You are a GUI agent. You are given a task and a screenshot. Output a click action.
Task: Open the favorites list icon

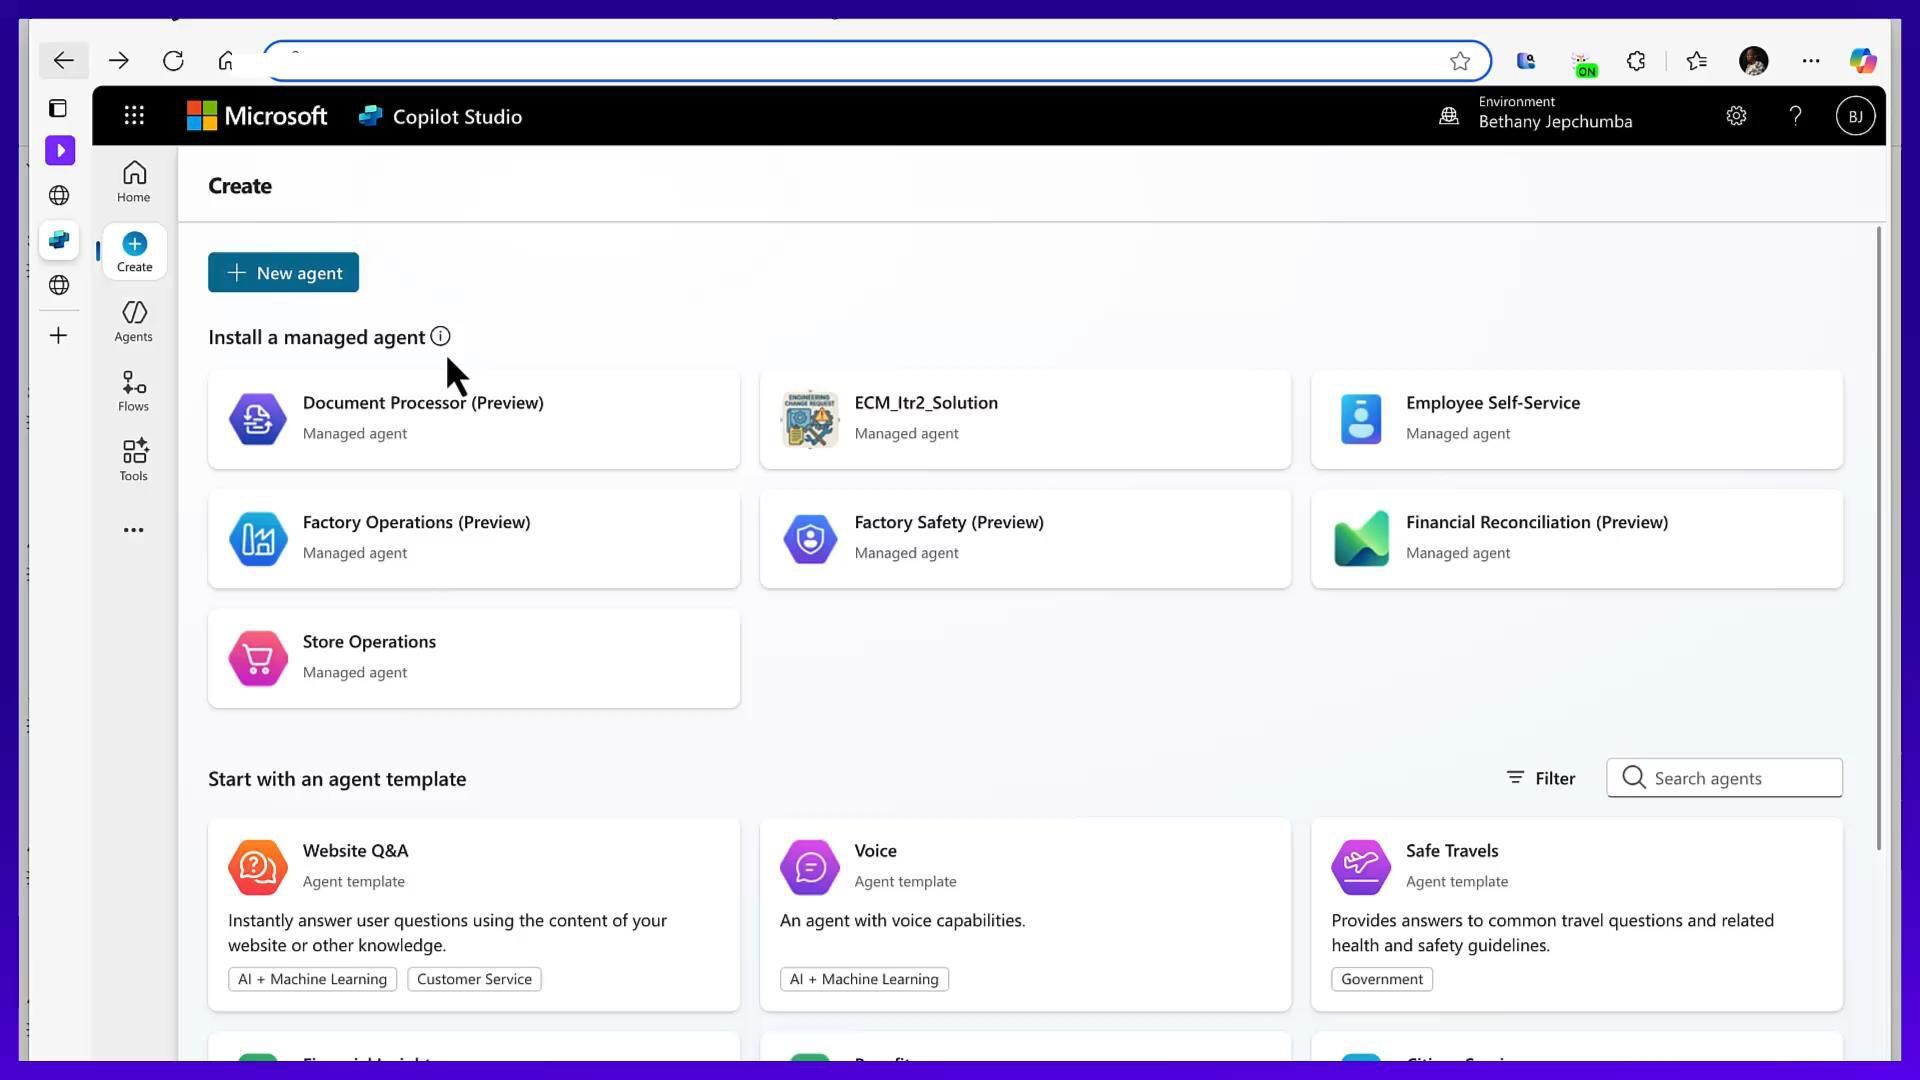pos(1696,61)
